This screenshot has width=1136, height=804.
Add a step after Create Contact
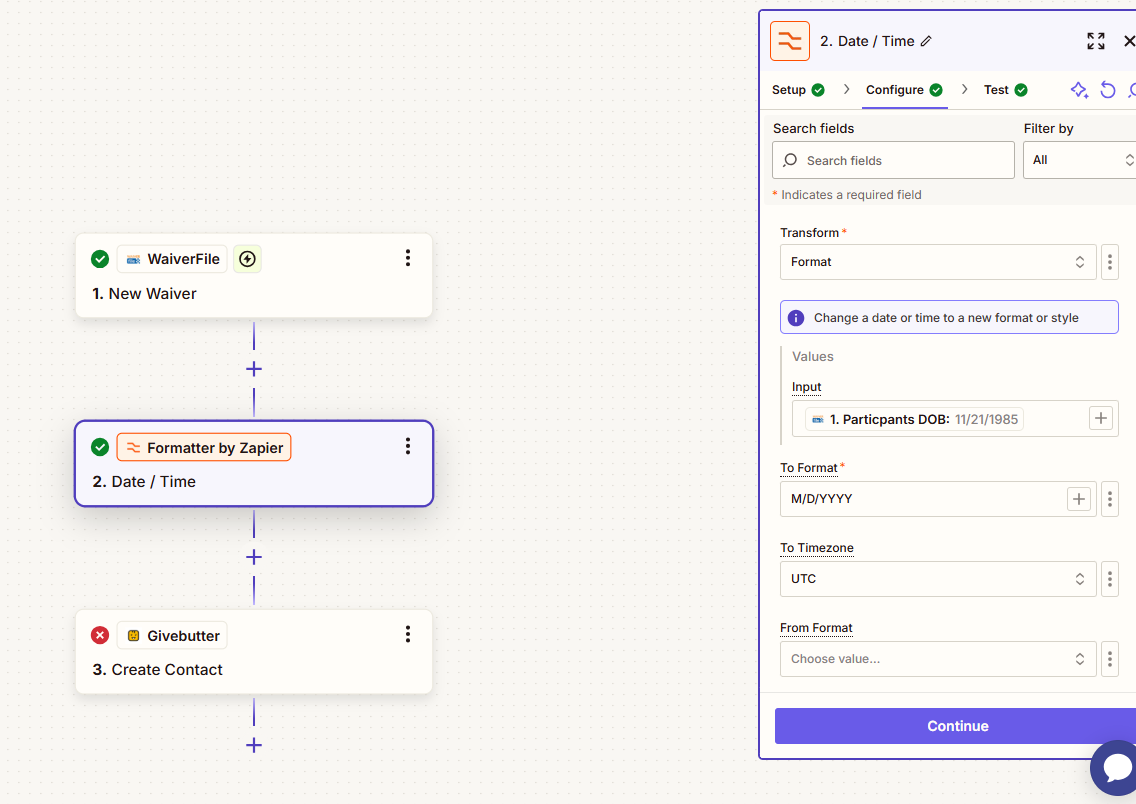[x=254, y=745]
